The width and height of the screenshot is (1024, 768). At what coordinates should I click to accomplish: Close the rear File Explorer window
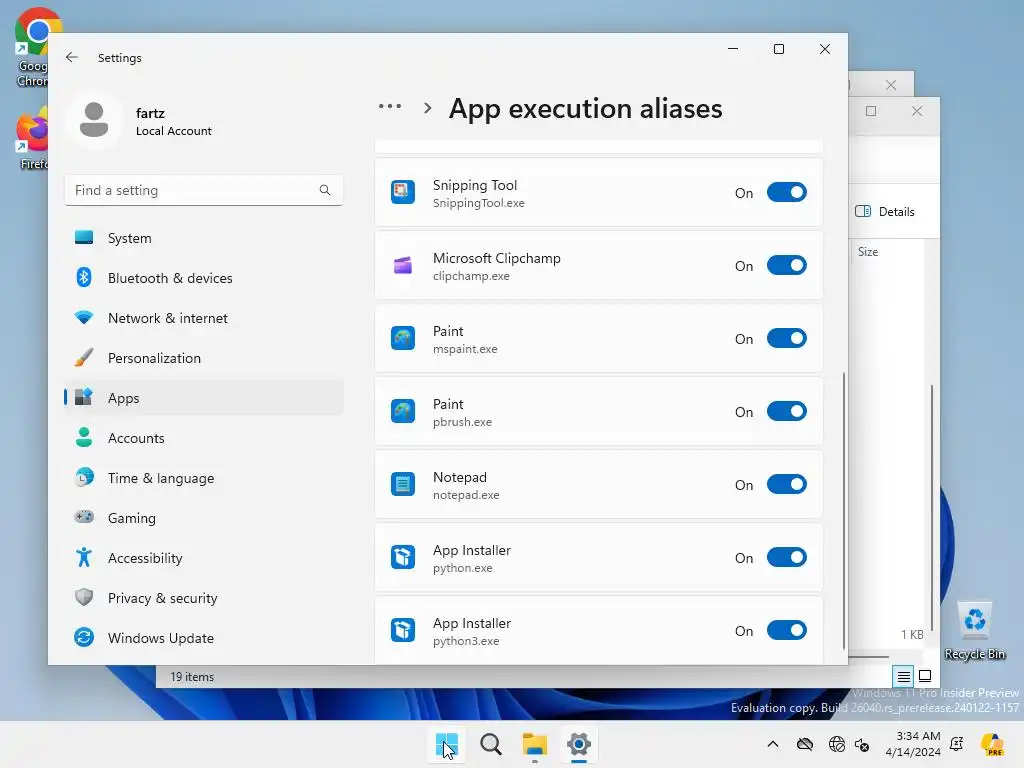click(891, 85)
